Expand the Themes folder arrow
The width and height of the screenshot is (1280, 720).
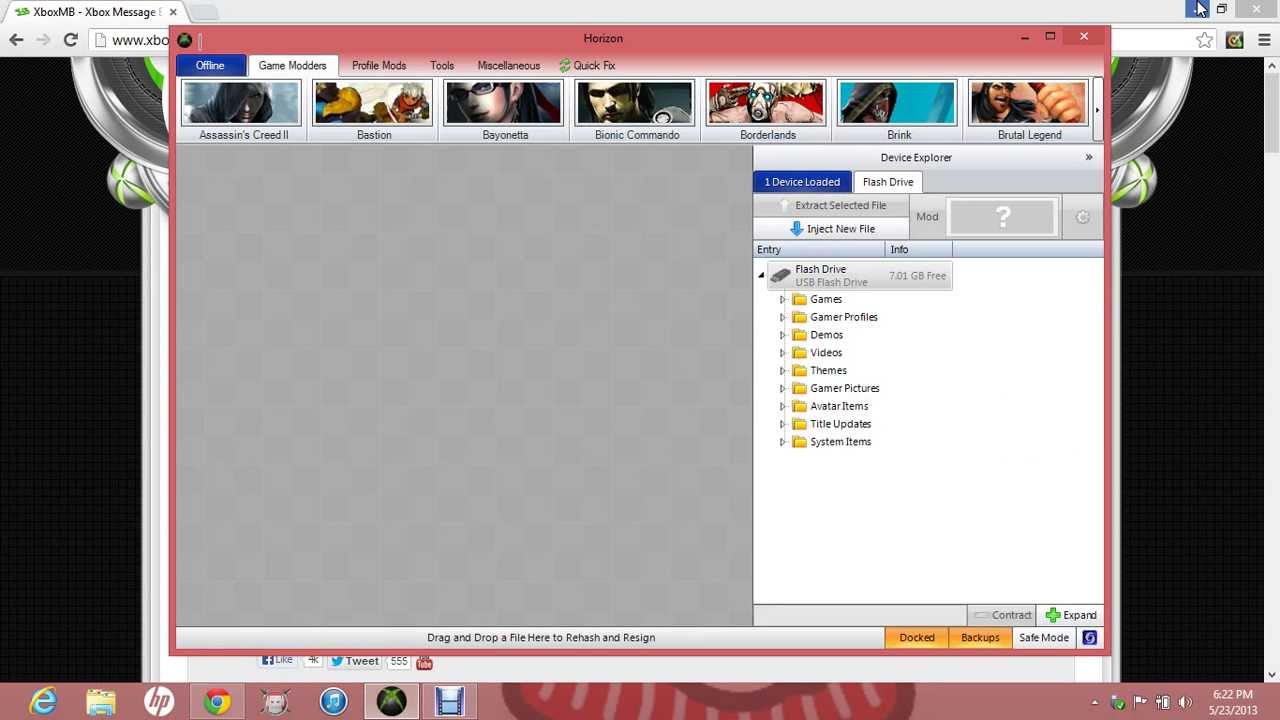[783, 371]
